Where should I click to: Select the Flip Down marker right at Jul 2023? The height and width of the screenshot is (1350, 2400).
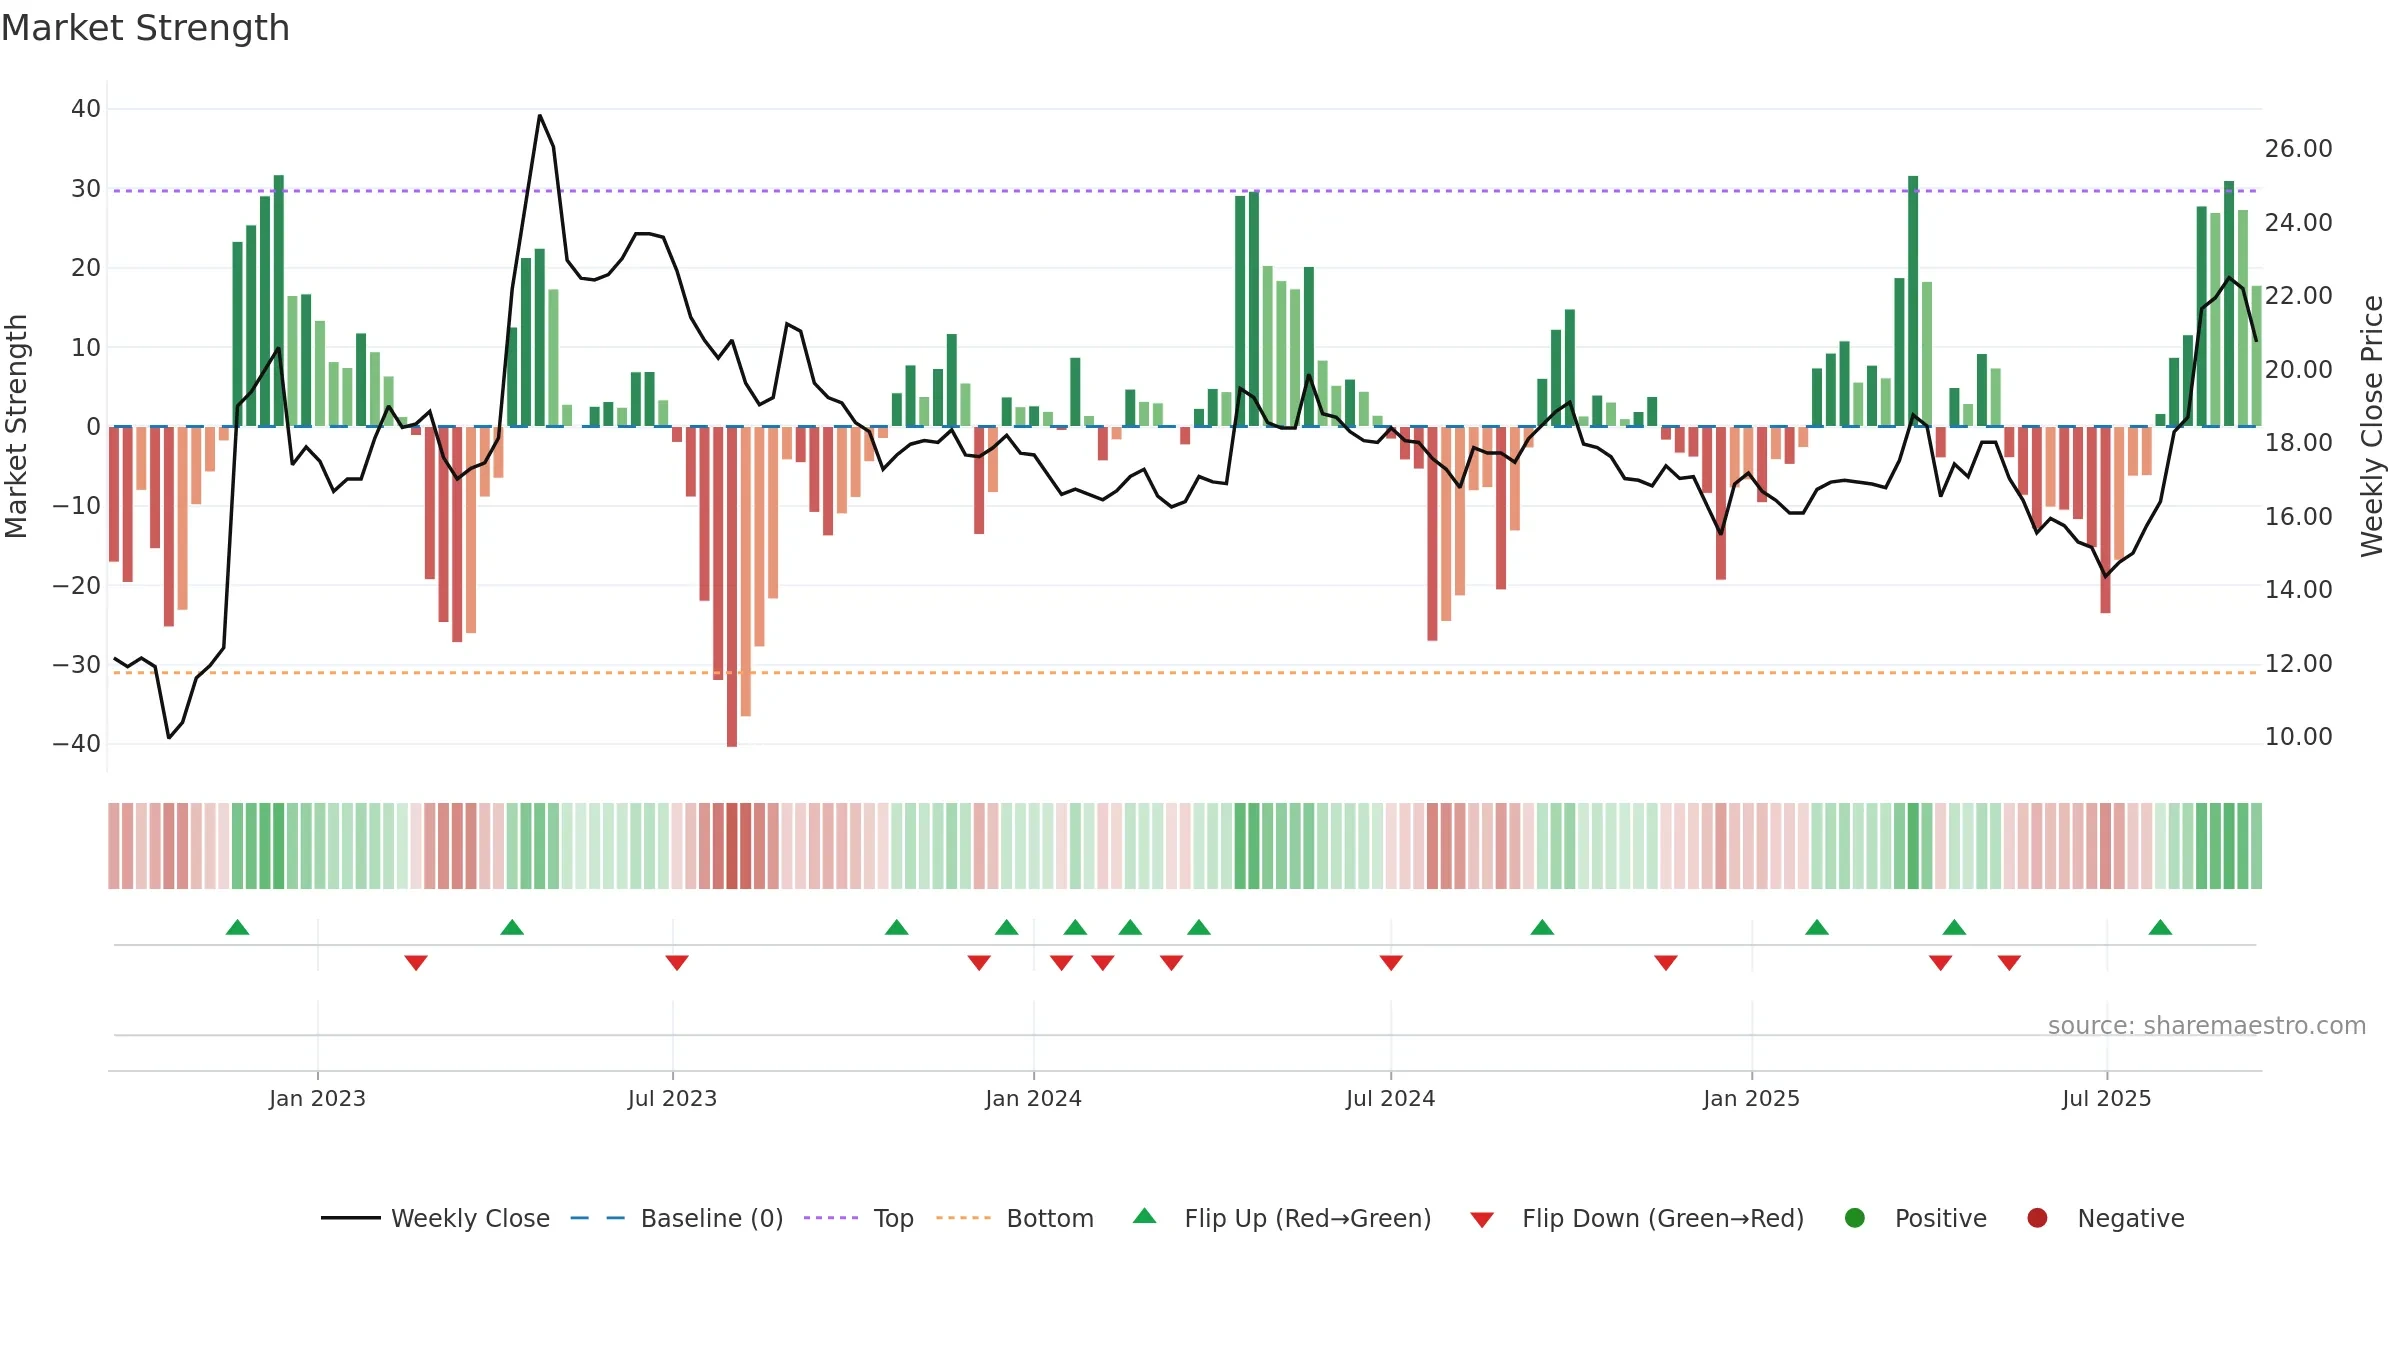(677, 962)
